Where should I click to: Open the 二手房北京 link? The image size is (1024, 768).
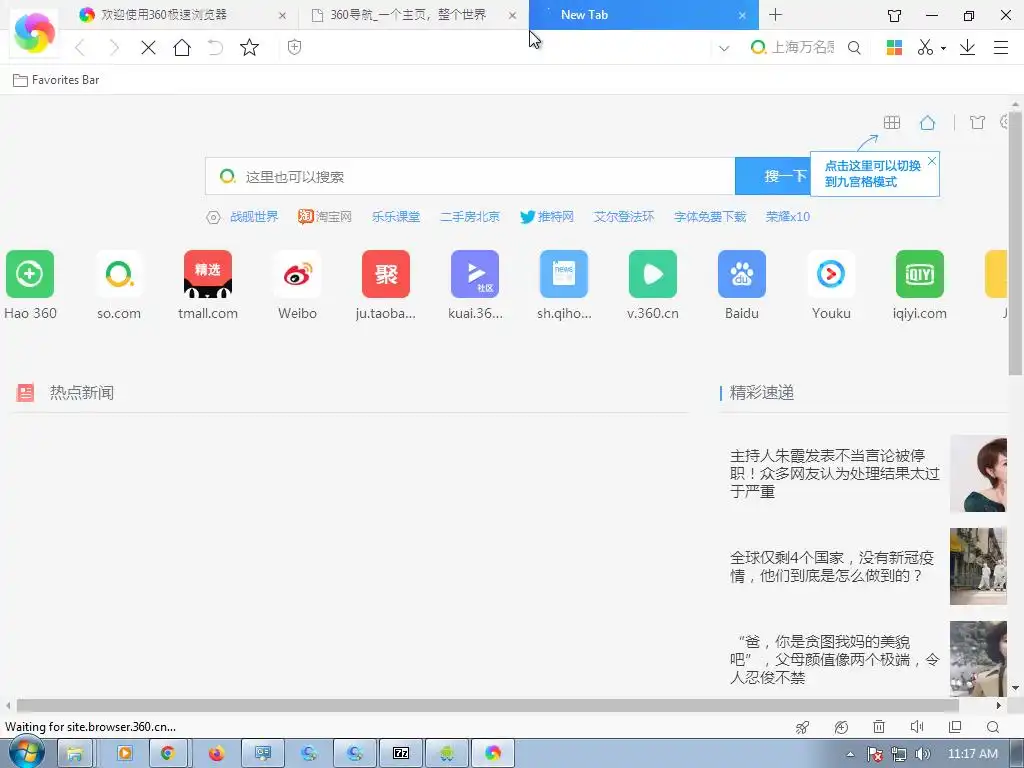470,217
